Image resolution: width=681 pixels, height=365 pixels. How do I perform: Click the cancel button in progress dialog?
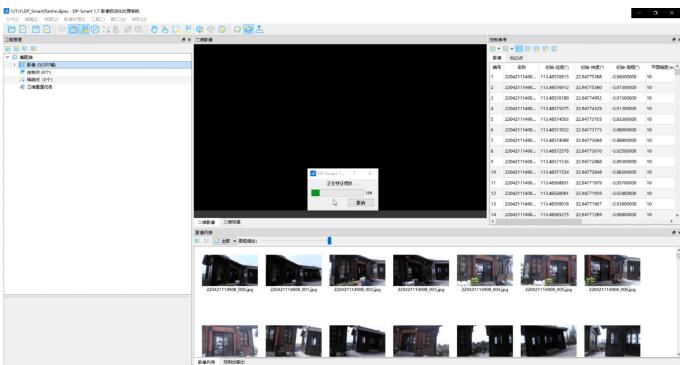[360, 203]
